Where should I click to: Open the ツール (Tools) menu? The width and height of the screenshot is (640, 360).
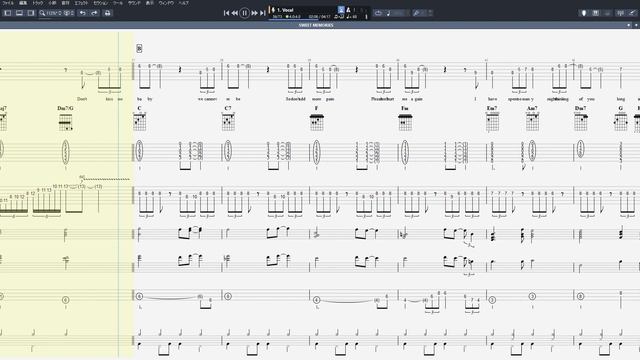[118, 3]
